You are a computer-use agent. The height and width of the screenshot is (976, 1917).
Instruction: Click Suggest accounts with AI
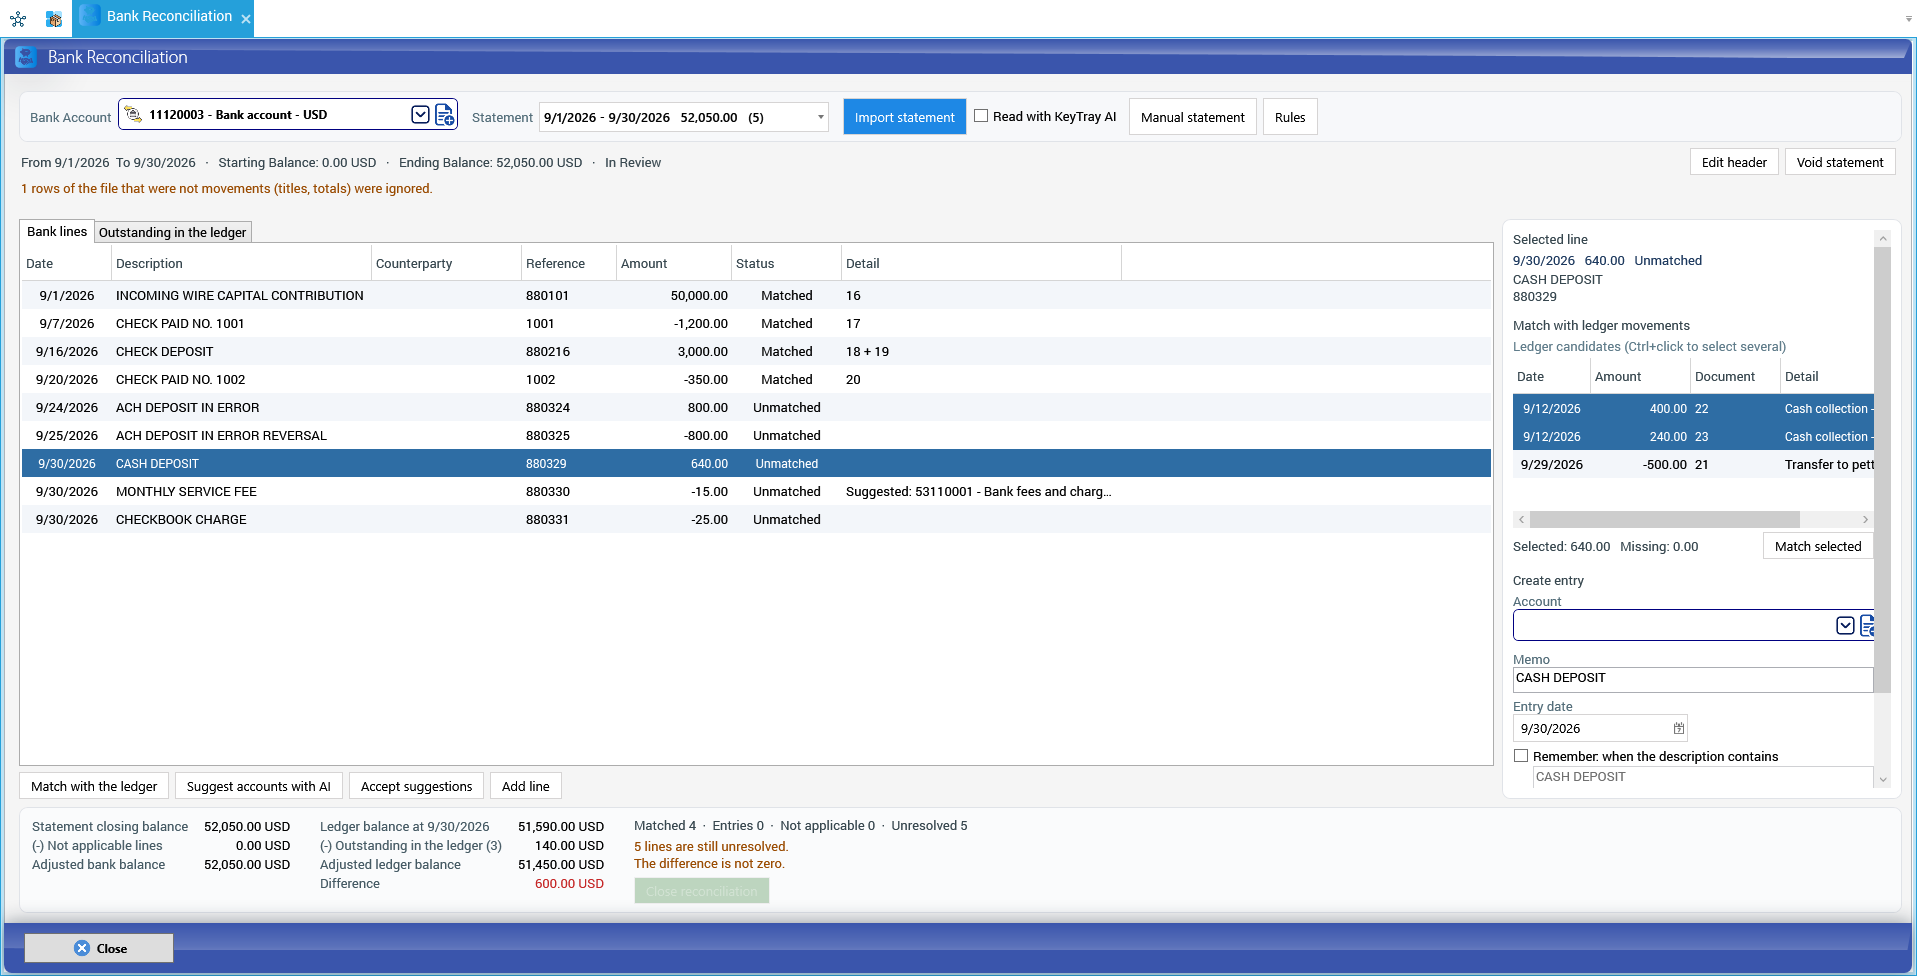coord(259,786)
